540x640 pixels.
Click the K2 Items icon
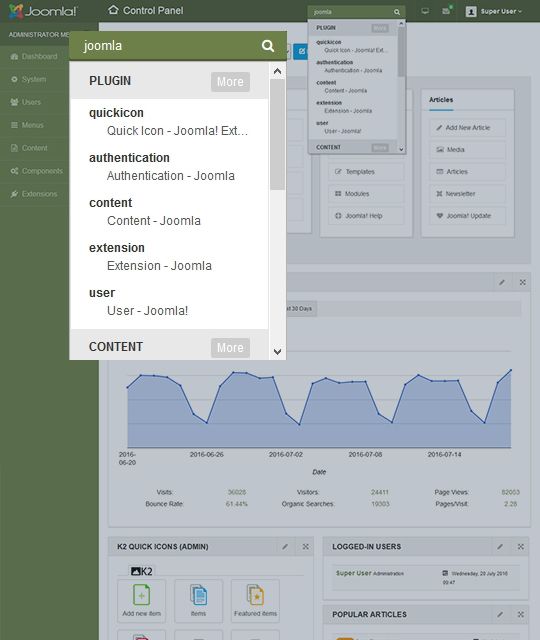tap(198, 600)
